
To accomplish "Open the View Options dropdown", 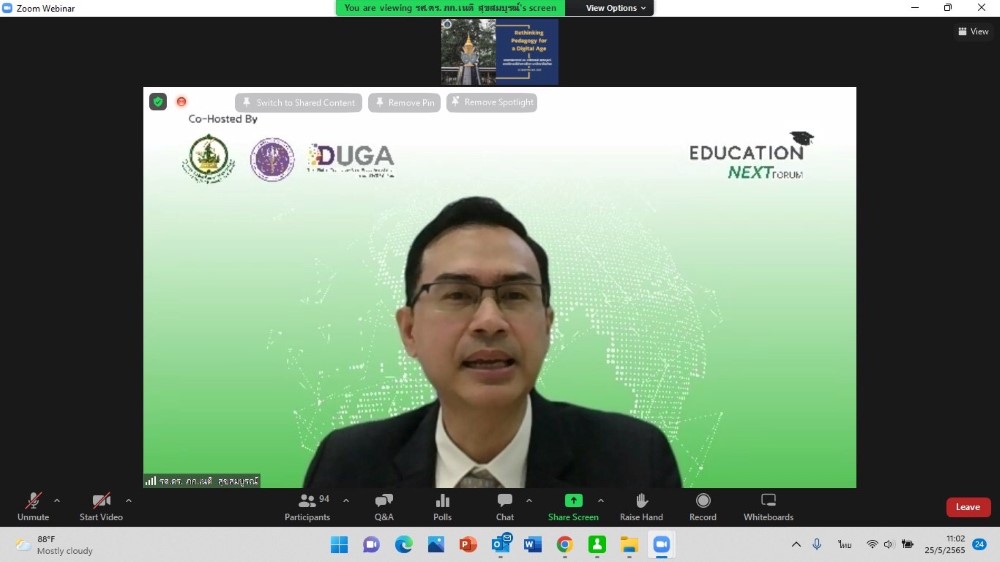I will (x=616, y=8).
